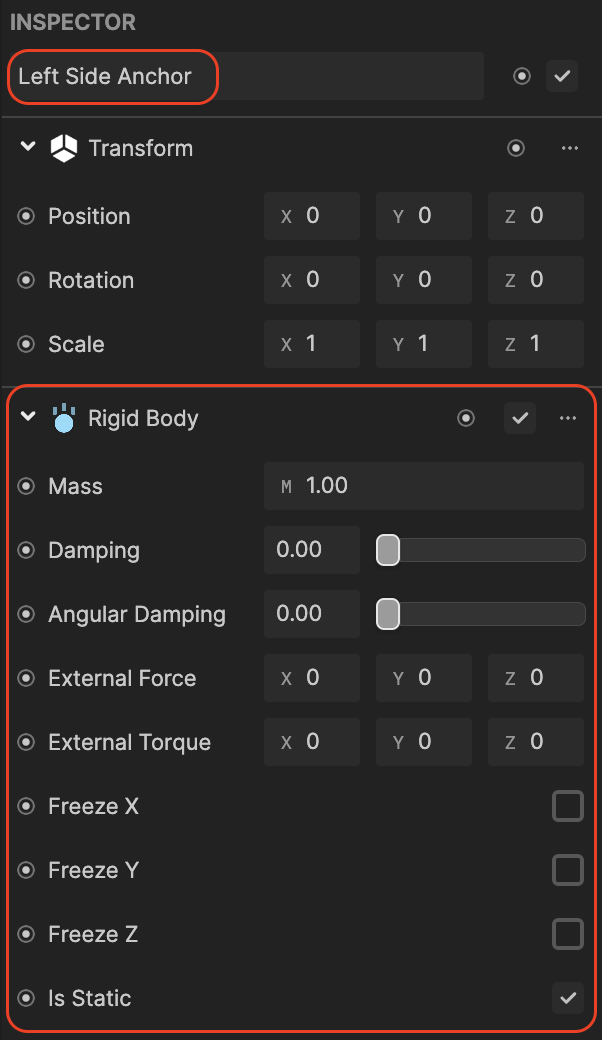The image size is (602, 1040).
Task: Enable the Freeze Z checkbox
Action: click(x=568, y=934)
